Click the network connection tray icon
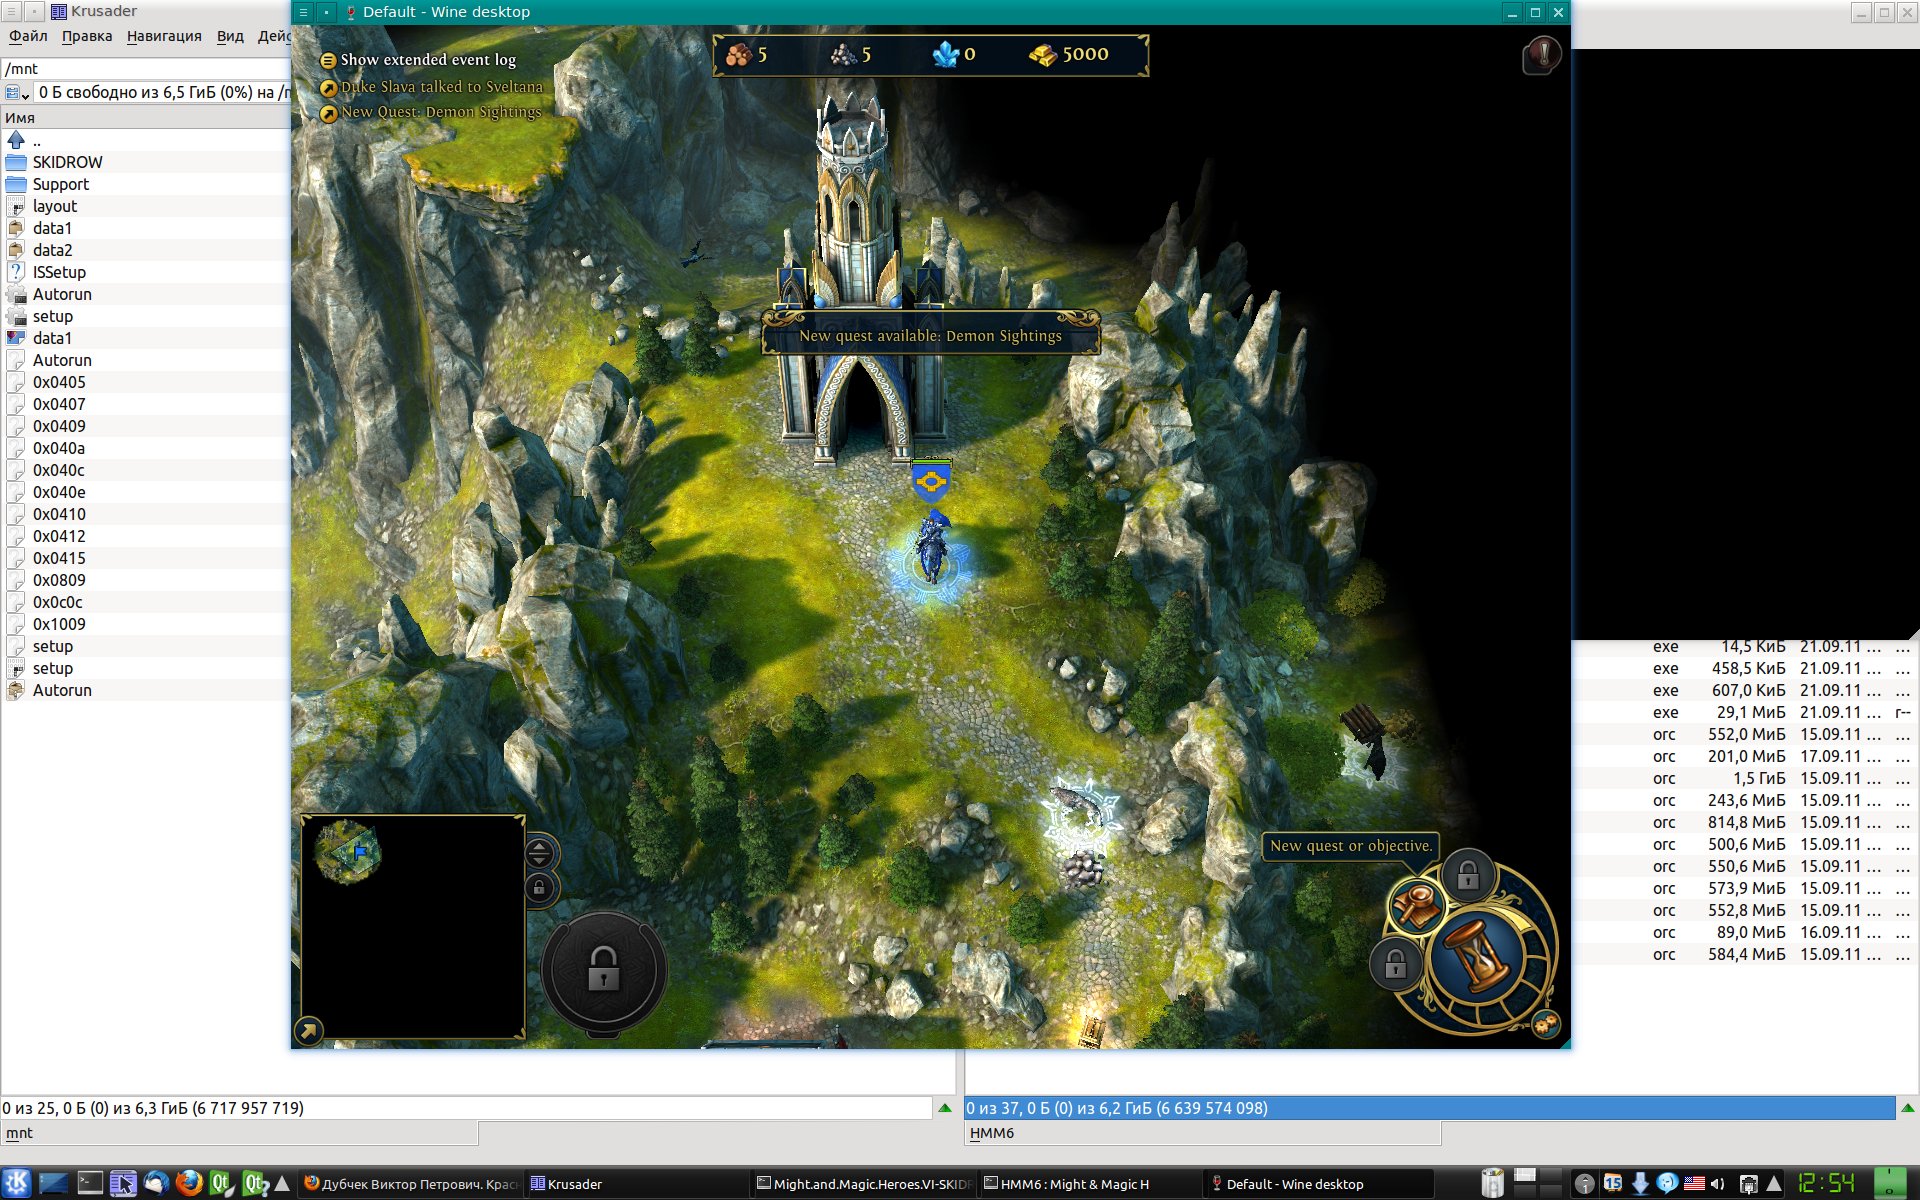 pyautogui.click(x=1748, y=1184)
